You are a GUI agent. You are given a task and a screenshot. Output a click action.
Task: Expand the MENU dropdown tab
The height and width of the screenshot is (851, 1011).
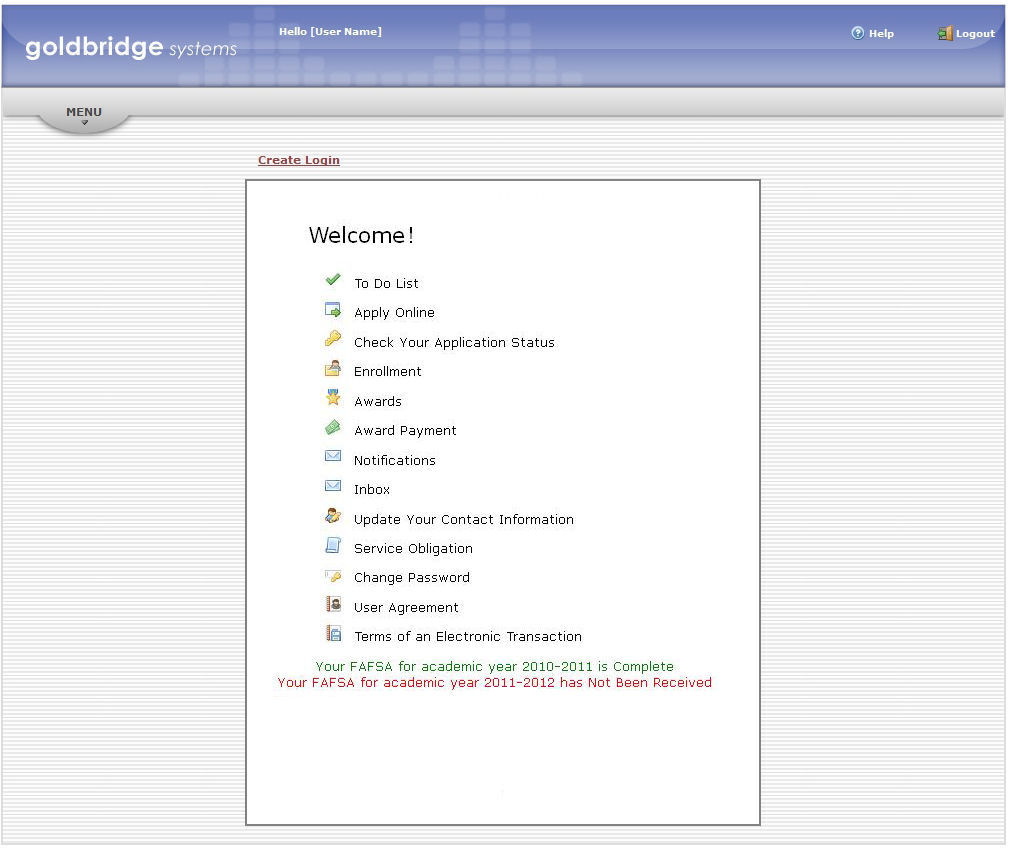[x=84, y=115]
